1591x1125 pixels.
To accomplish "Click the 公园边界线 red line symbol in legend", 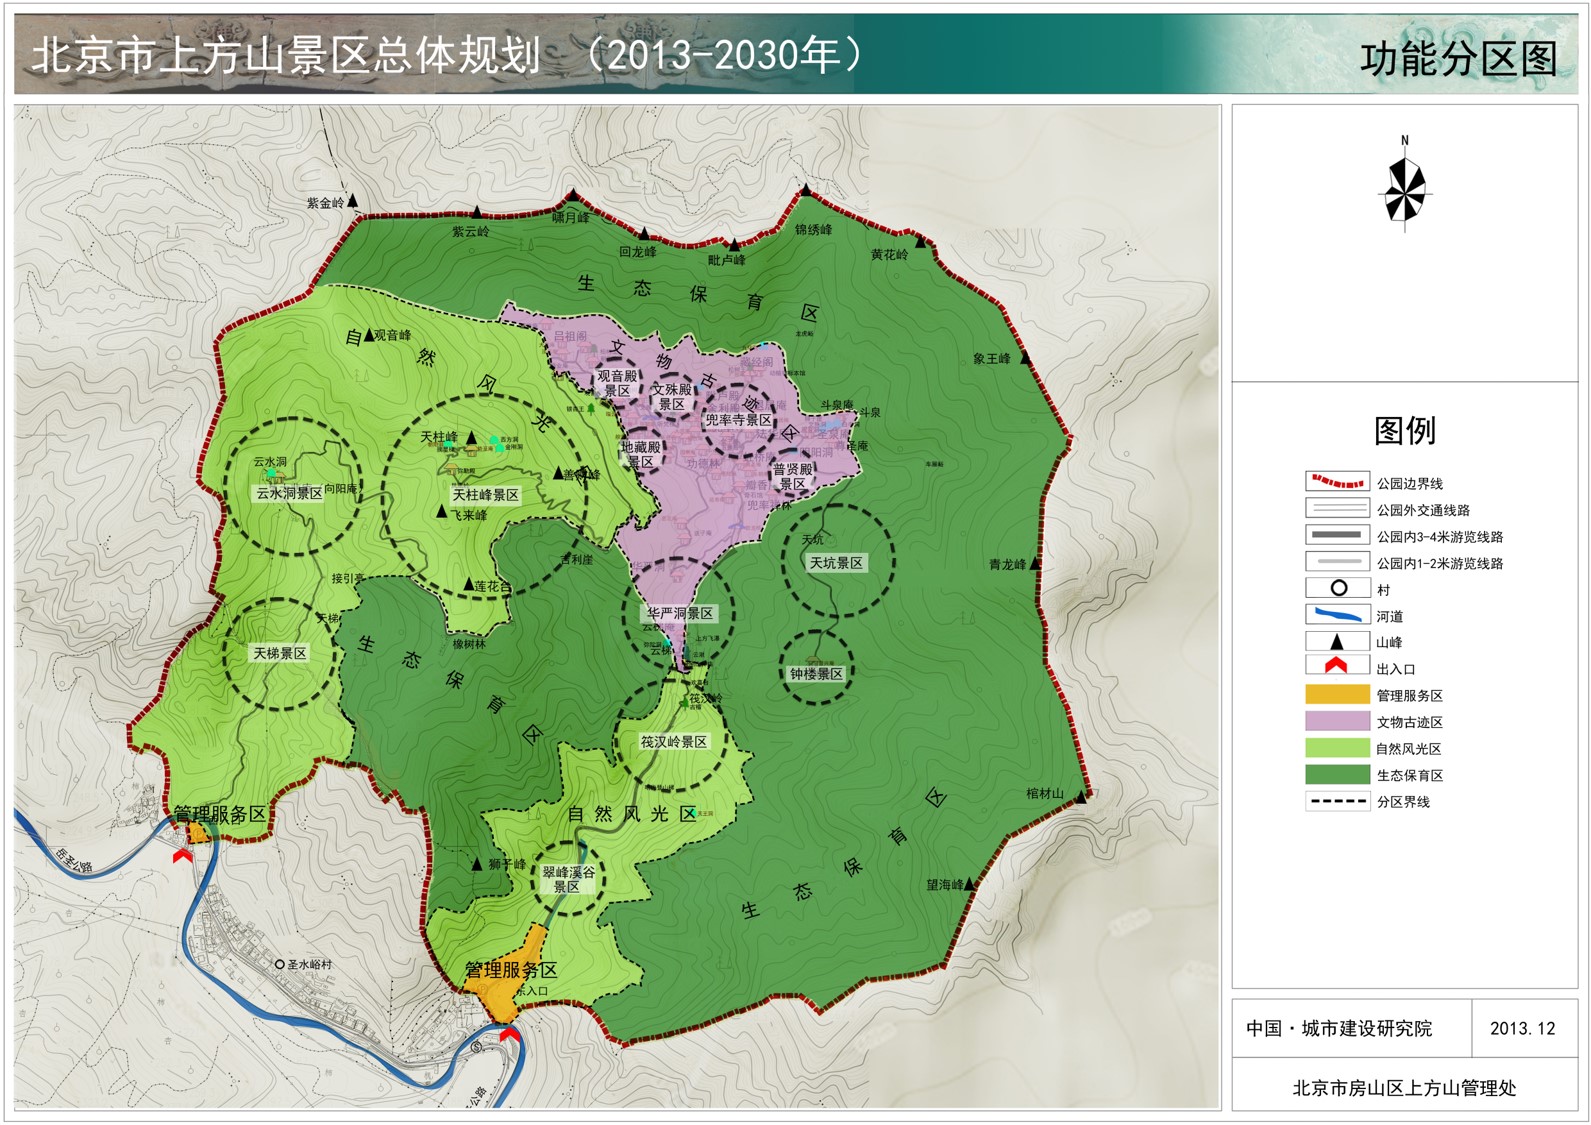I will pyautogui.click(x=1337, y=482).
